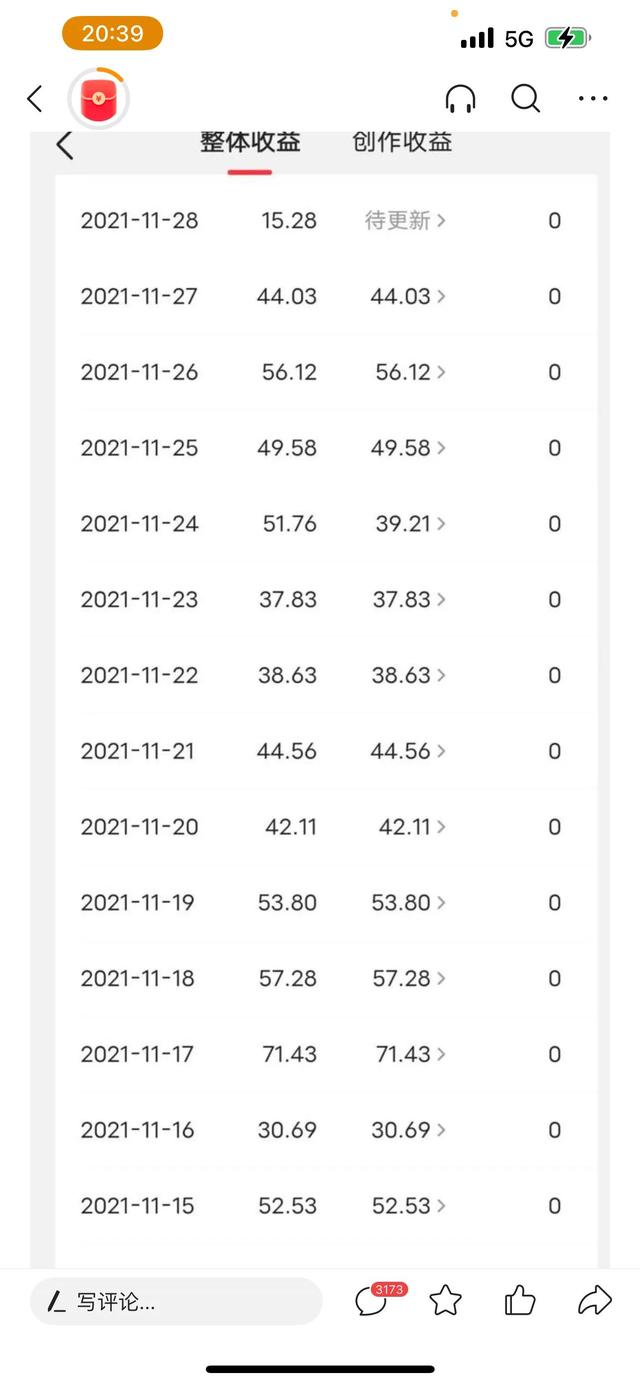Open comments bubble showing 3173
Screen dimensions: 640x1385
(x=372, y=1301)
